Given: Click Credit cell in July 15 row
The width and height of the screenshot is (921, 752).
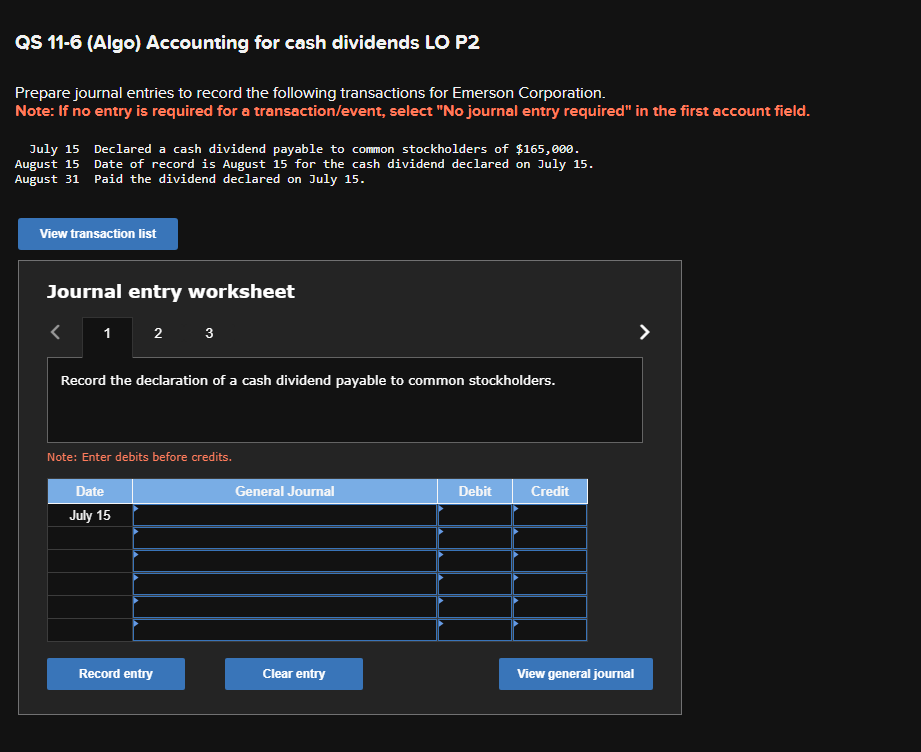Looking at the screenshot, I should [550, 515].
